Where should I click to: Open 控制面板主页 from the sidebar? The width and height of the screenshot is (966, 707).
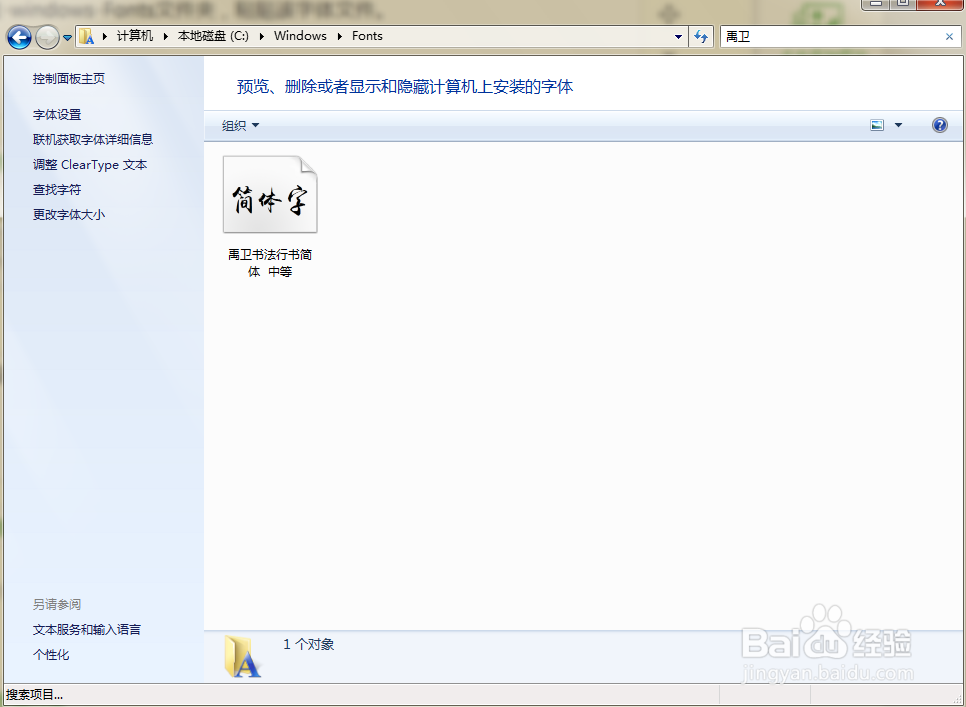(69, 78)
